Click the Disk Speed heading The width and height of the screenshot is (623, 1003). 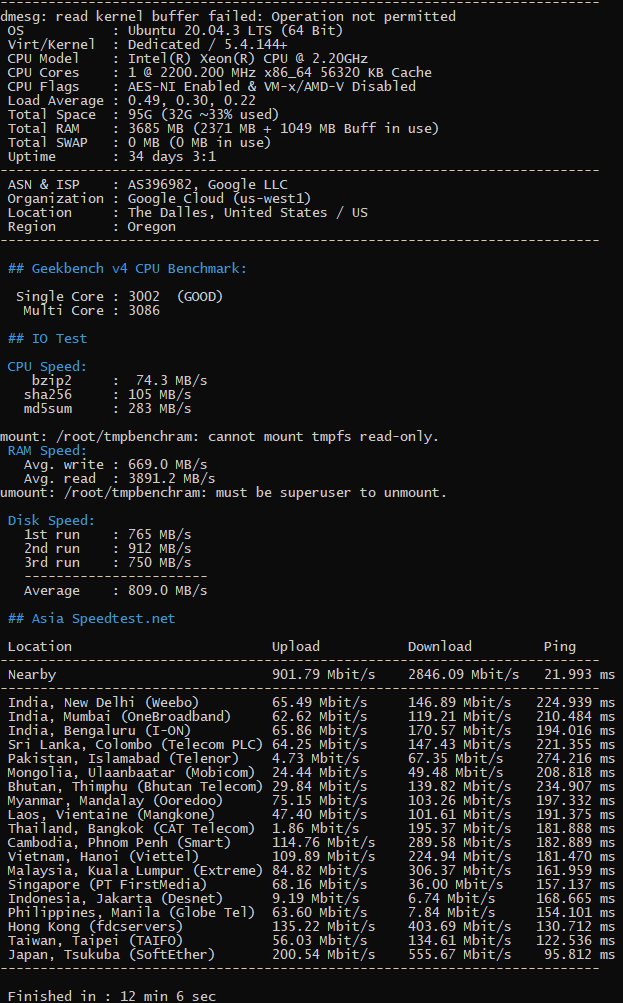click(x=51, y=521)
